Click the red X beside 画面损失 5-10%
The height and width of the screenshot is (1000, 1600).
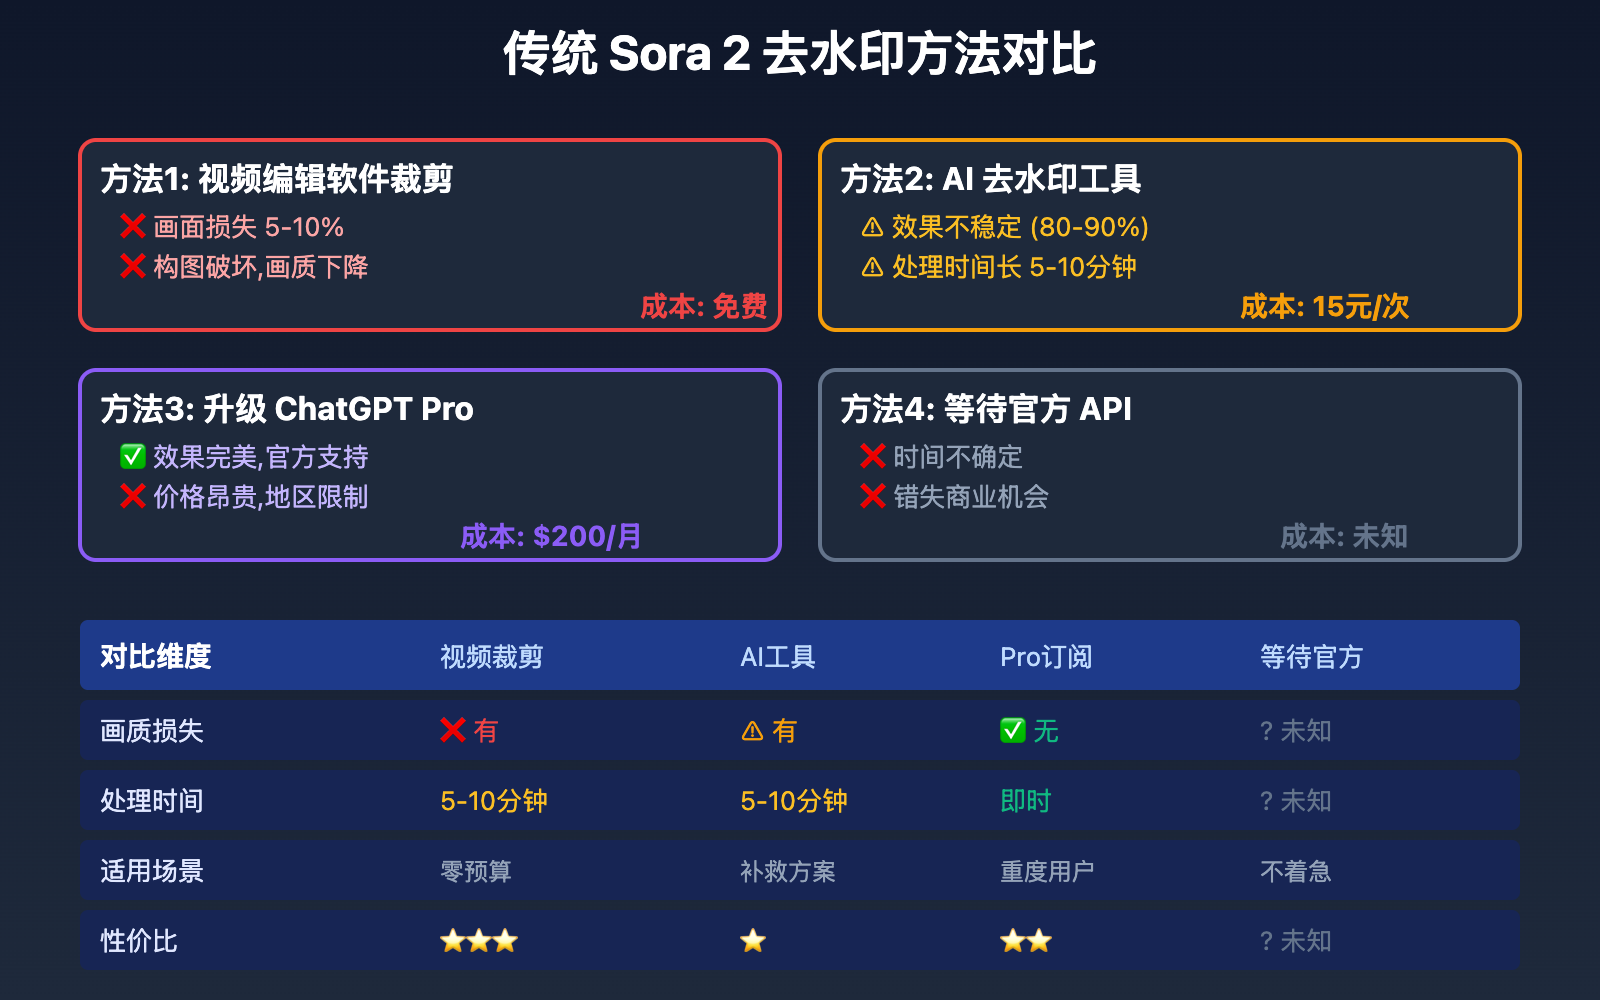click(133, 227)
